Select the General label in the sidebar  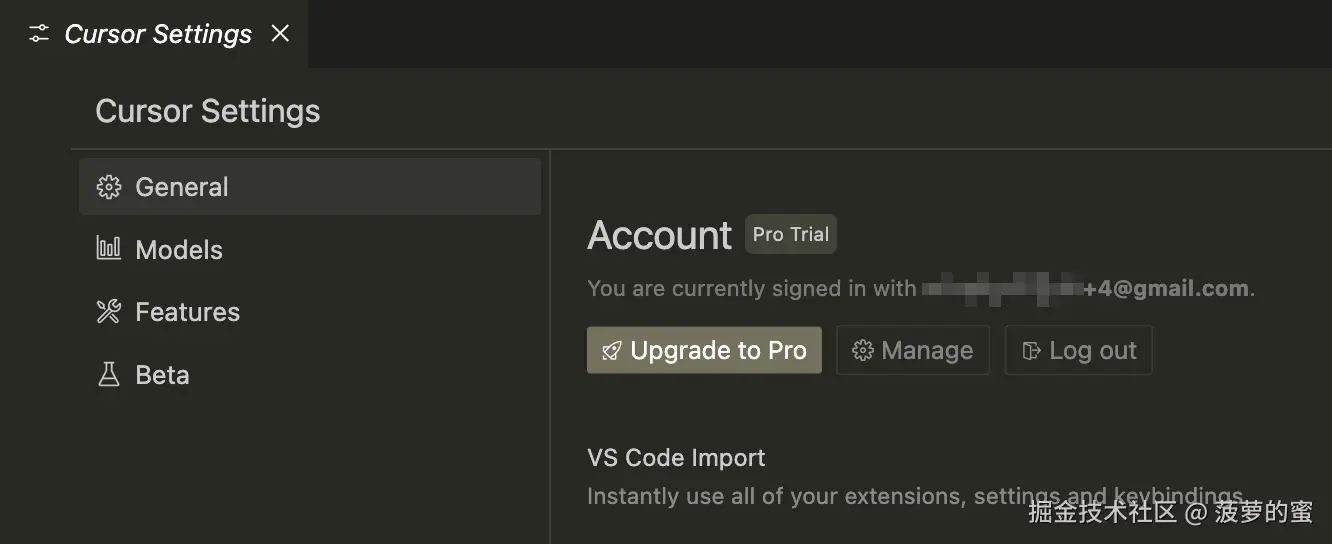182,187
